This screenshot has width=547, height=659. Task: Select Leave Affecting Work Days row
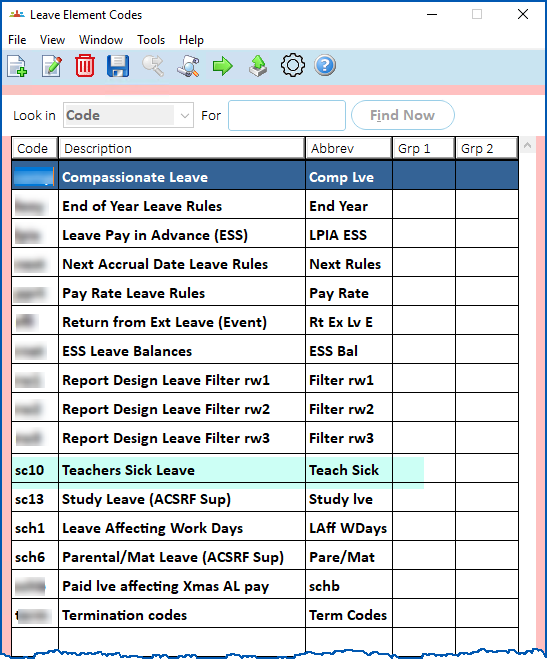click(265, 527)
